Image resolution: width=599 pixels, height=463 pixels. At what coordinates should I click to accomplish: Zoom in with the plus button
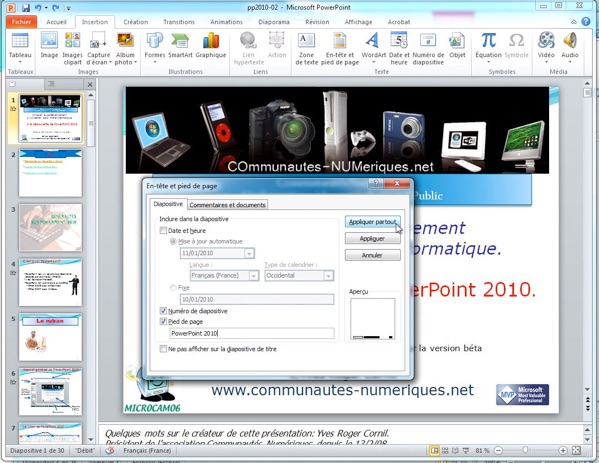click(x=563, y=451)
